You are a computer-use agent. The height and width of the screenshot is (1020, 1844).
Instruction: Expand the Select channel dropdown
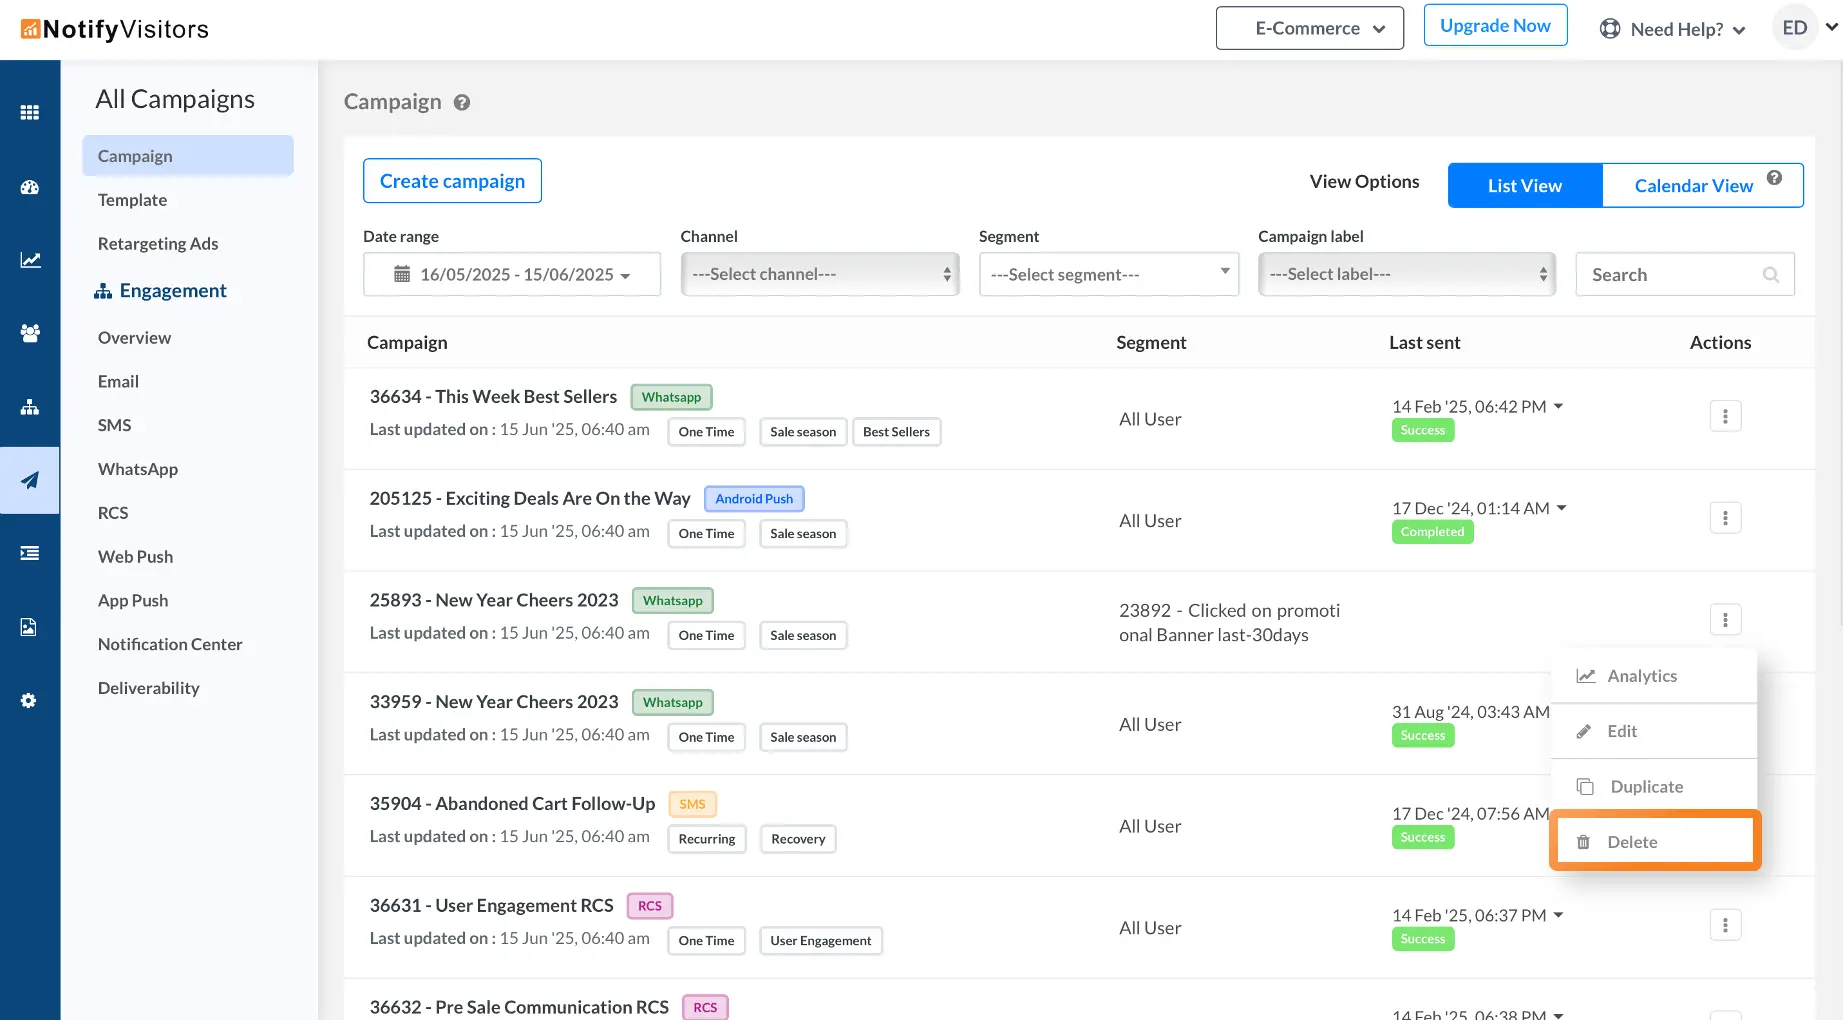pyautogui.click(x=819, y=274)
